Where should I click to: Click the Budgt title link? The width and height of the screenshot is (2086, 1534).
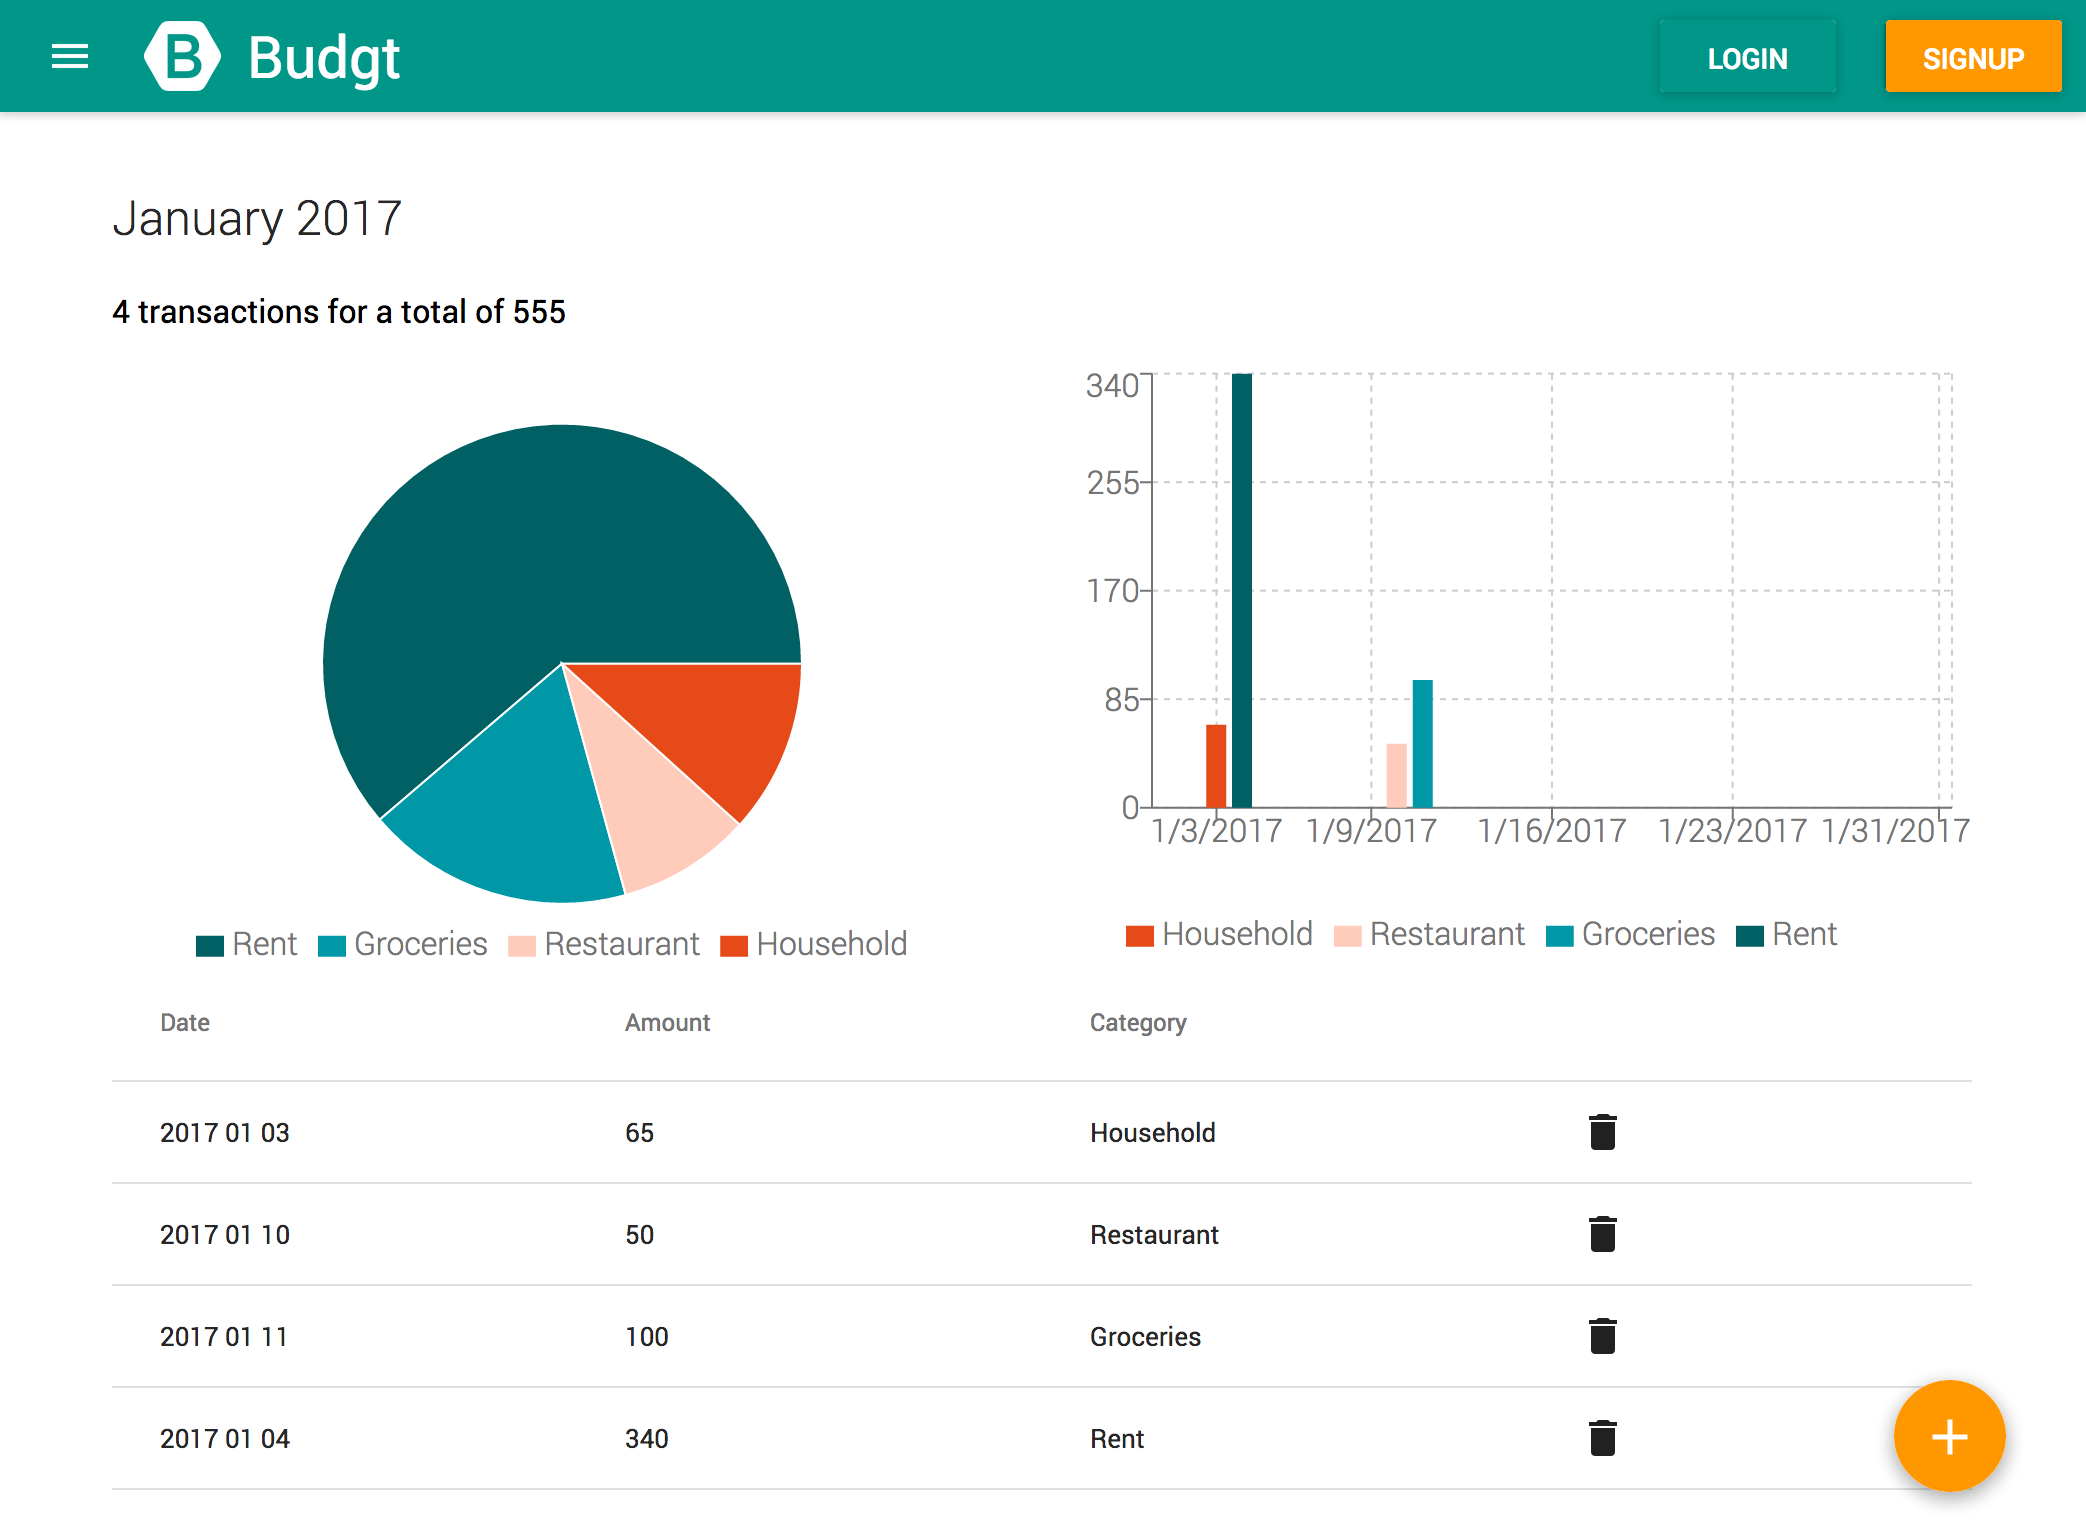click(x=323, y=57)
